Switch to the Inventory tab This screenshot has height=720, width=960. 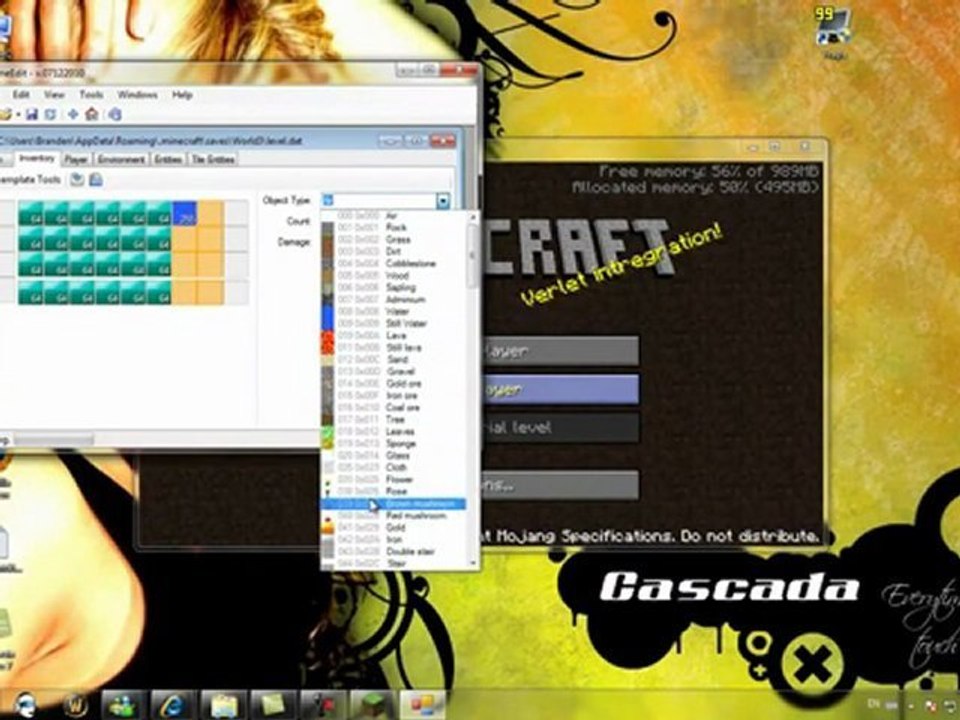(36, 159)
